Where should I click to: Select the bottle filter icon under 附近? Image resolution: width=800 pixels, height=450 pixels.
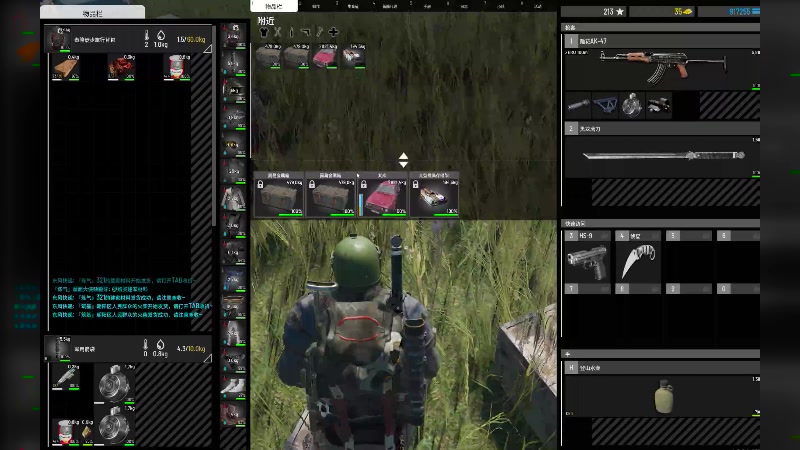291,32
